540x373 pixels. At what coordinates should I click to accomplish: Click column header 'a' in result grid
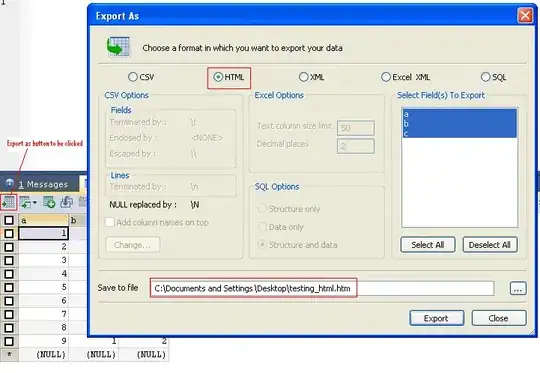(43, 220)
